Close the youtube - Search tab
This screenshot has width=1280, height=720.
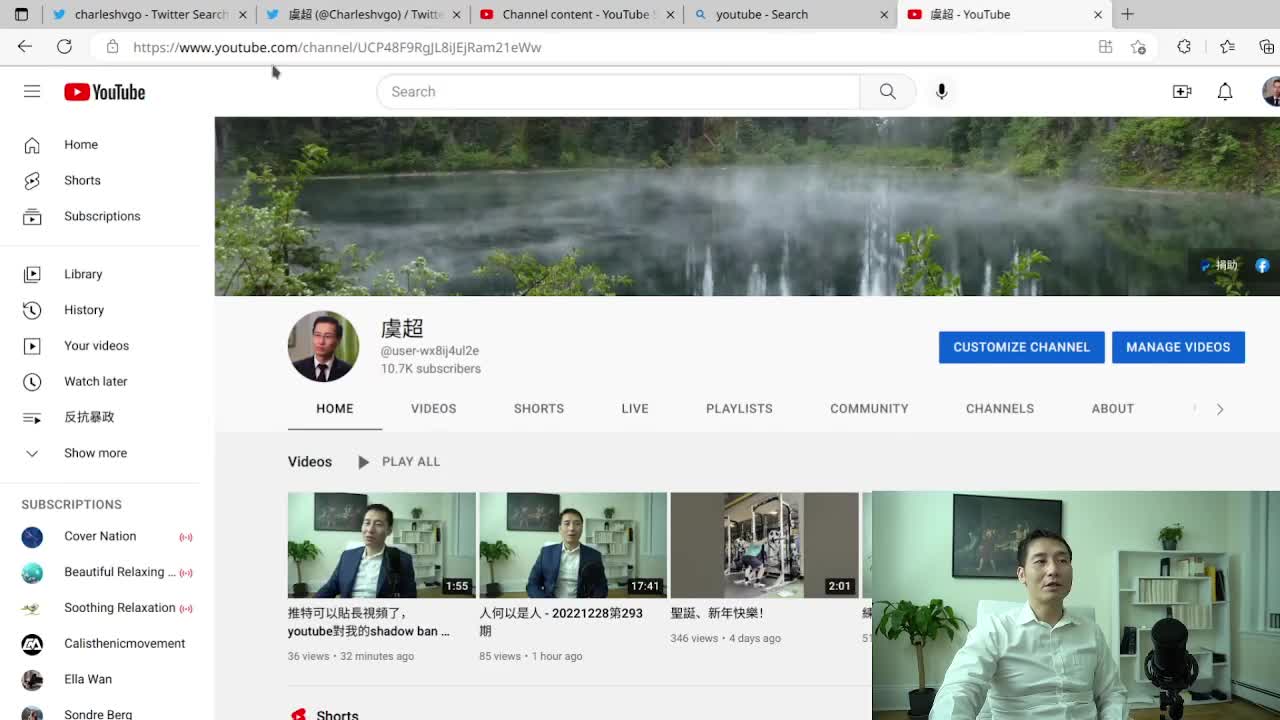(884, 14)
